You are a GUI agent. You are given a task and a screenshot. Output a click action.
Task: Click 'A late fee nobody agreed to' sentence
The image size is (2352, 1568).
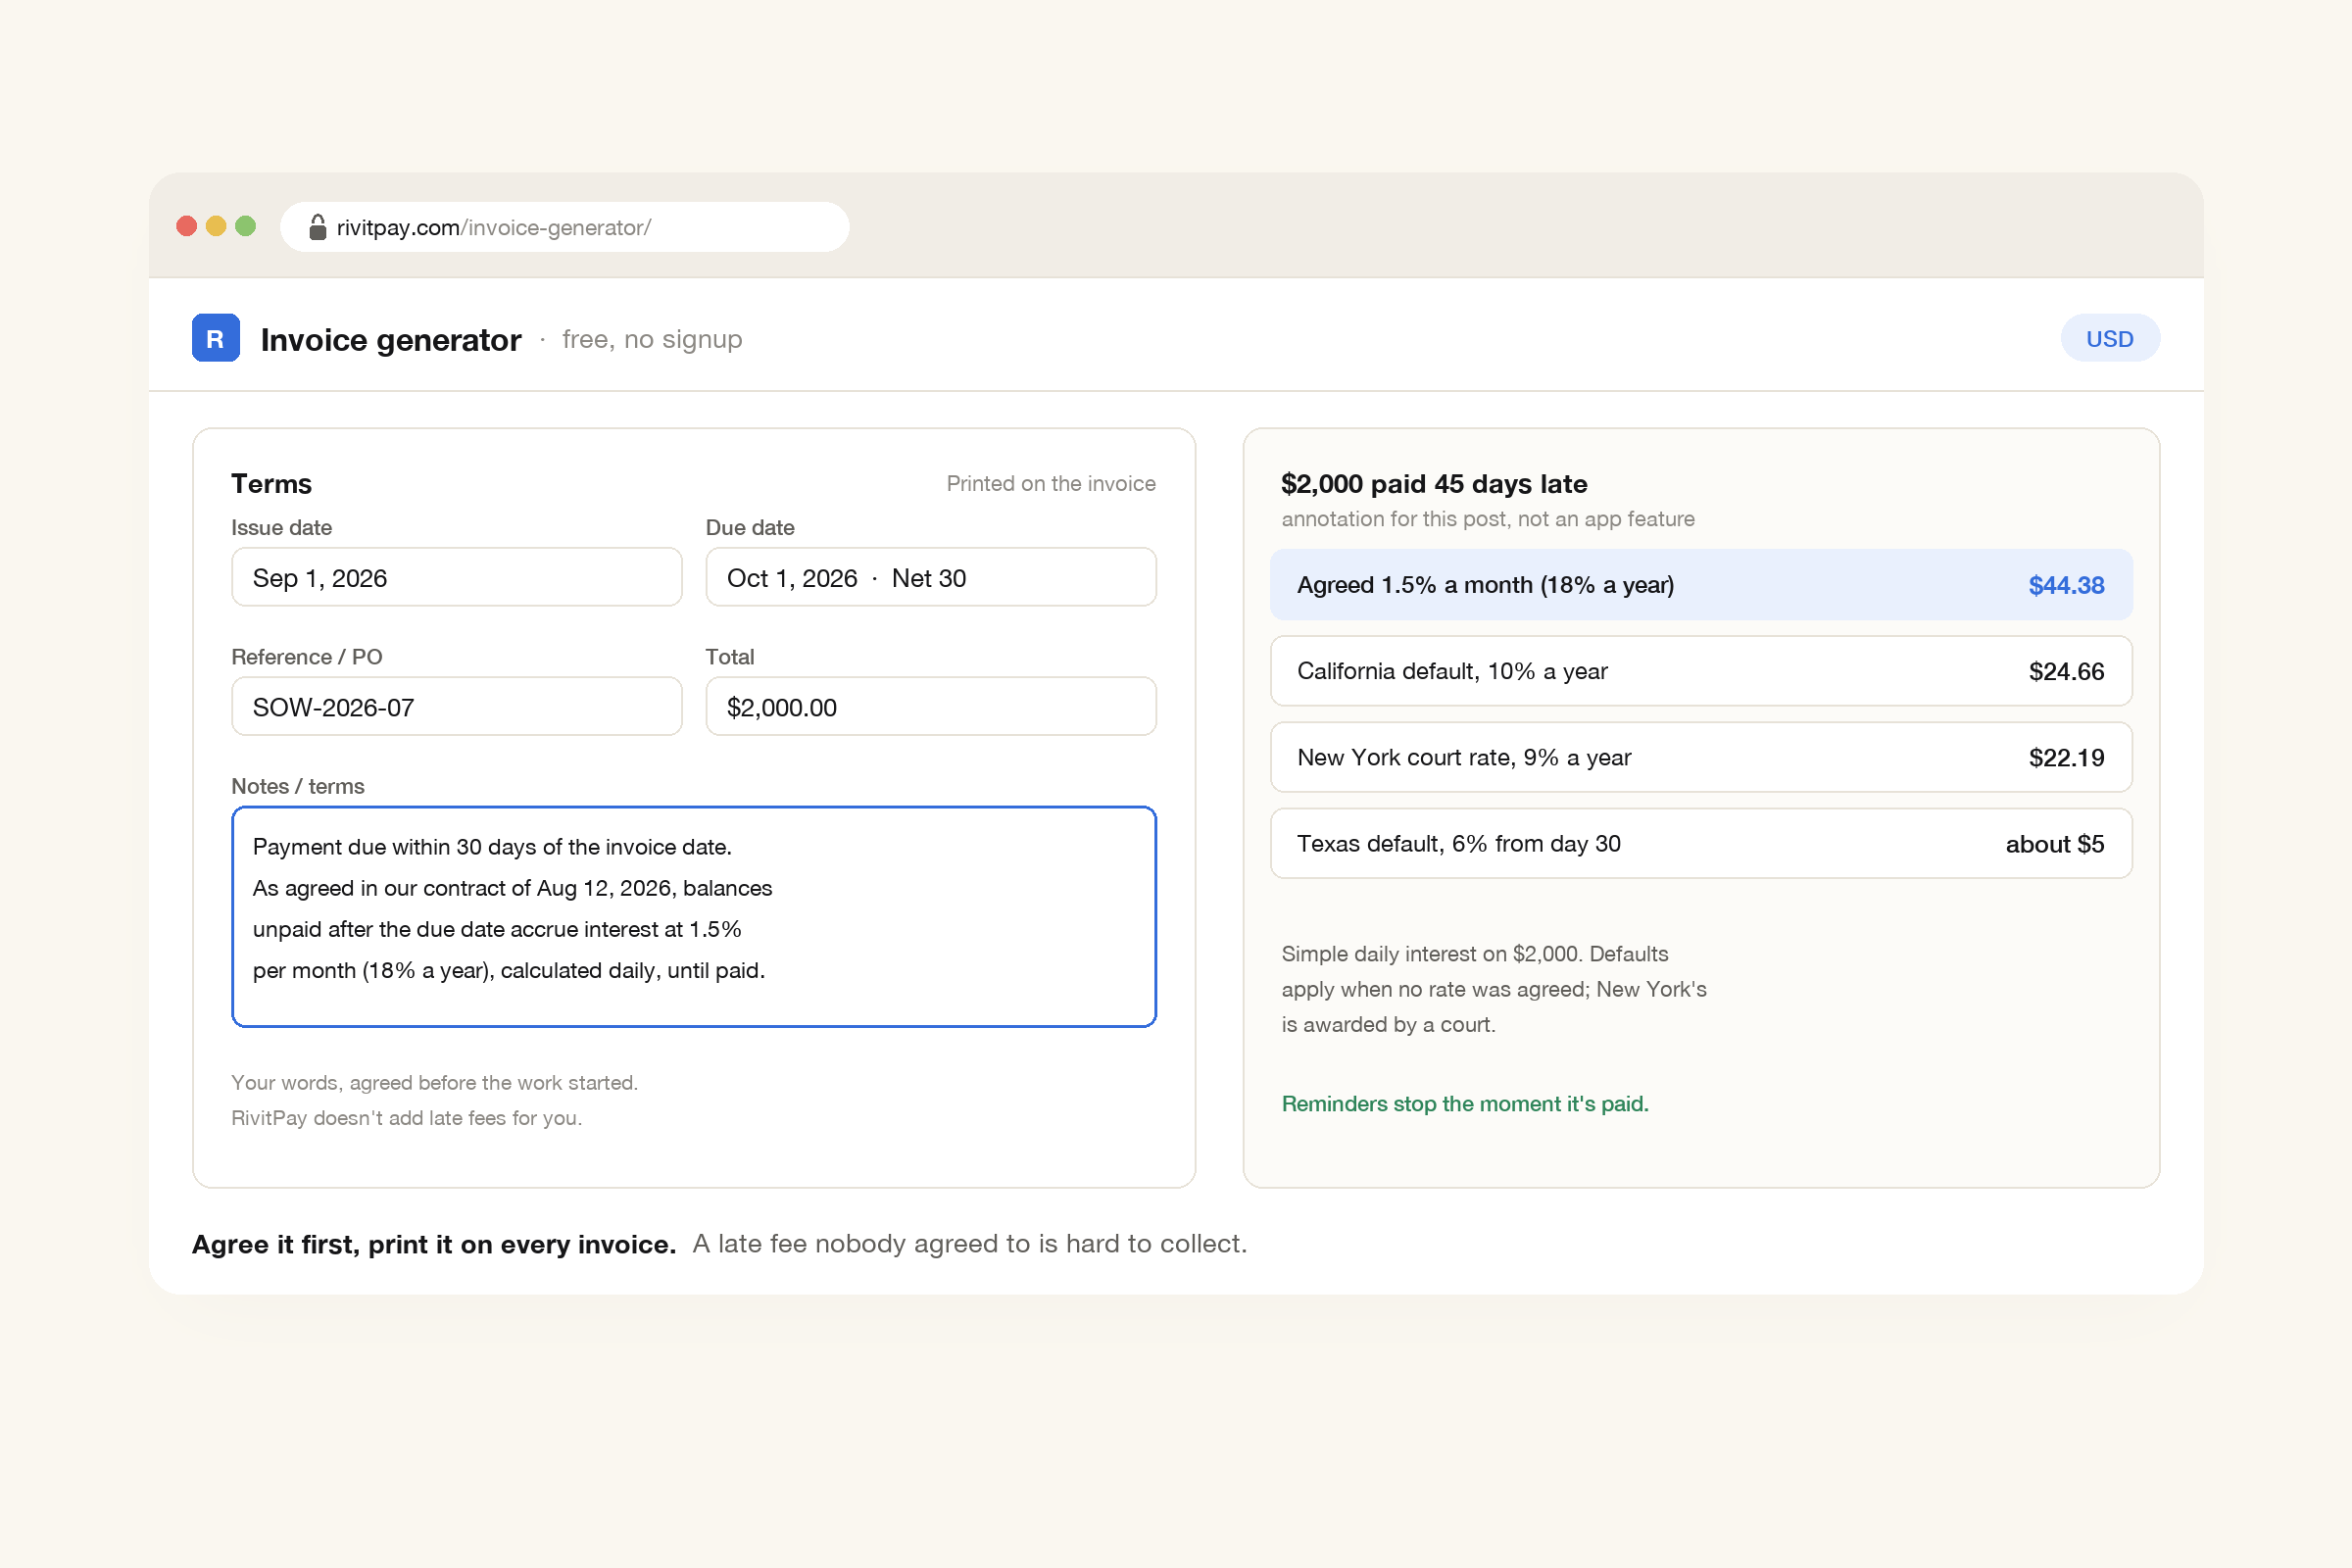coord(970,1244)
